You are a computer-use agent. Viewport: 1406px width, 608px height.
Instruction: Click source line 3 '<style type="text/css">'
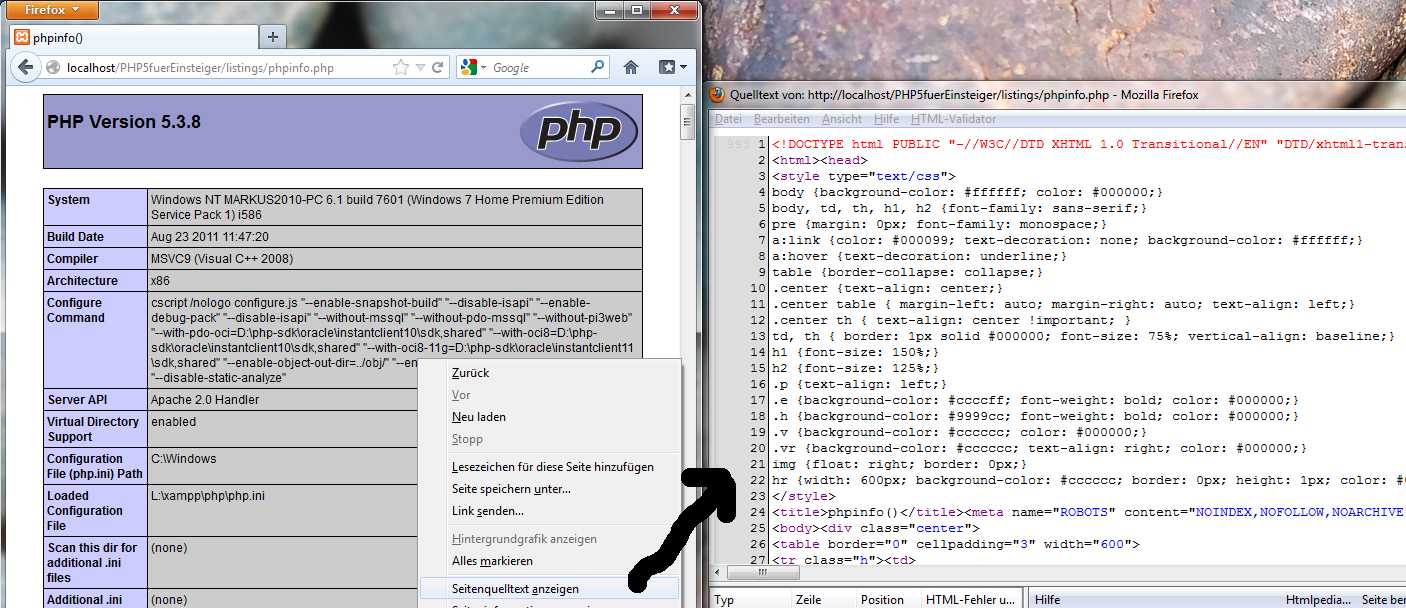(x=864, y=176)
